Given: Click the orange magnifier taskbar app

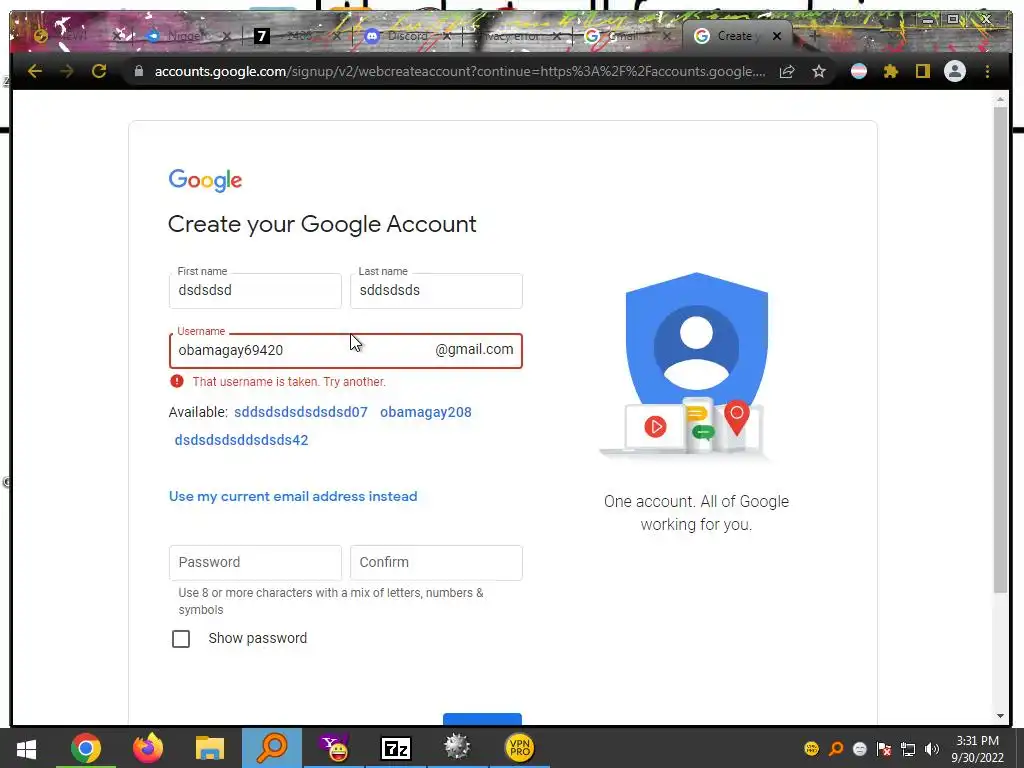Looking at the screenshot, I should pyautogui.click(x=272, y=748).
